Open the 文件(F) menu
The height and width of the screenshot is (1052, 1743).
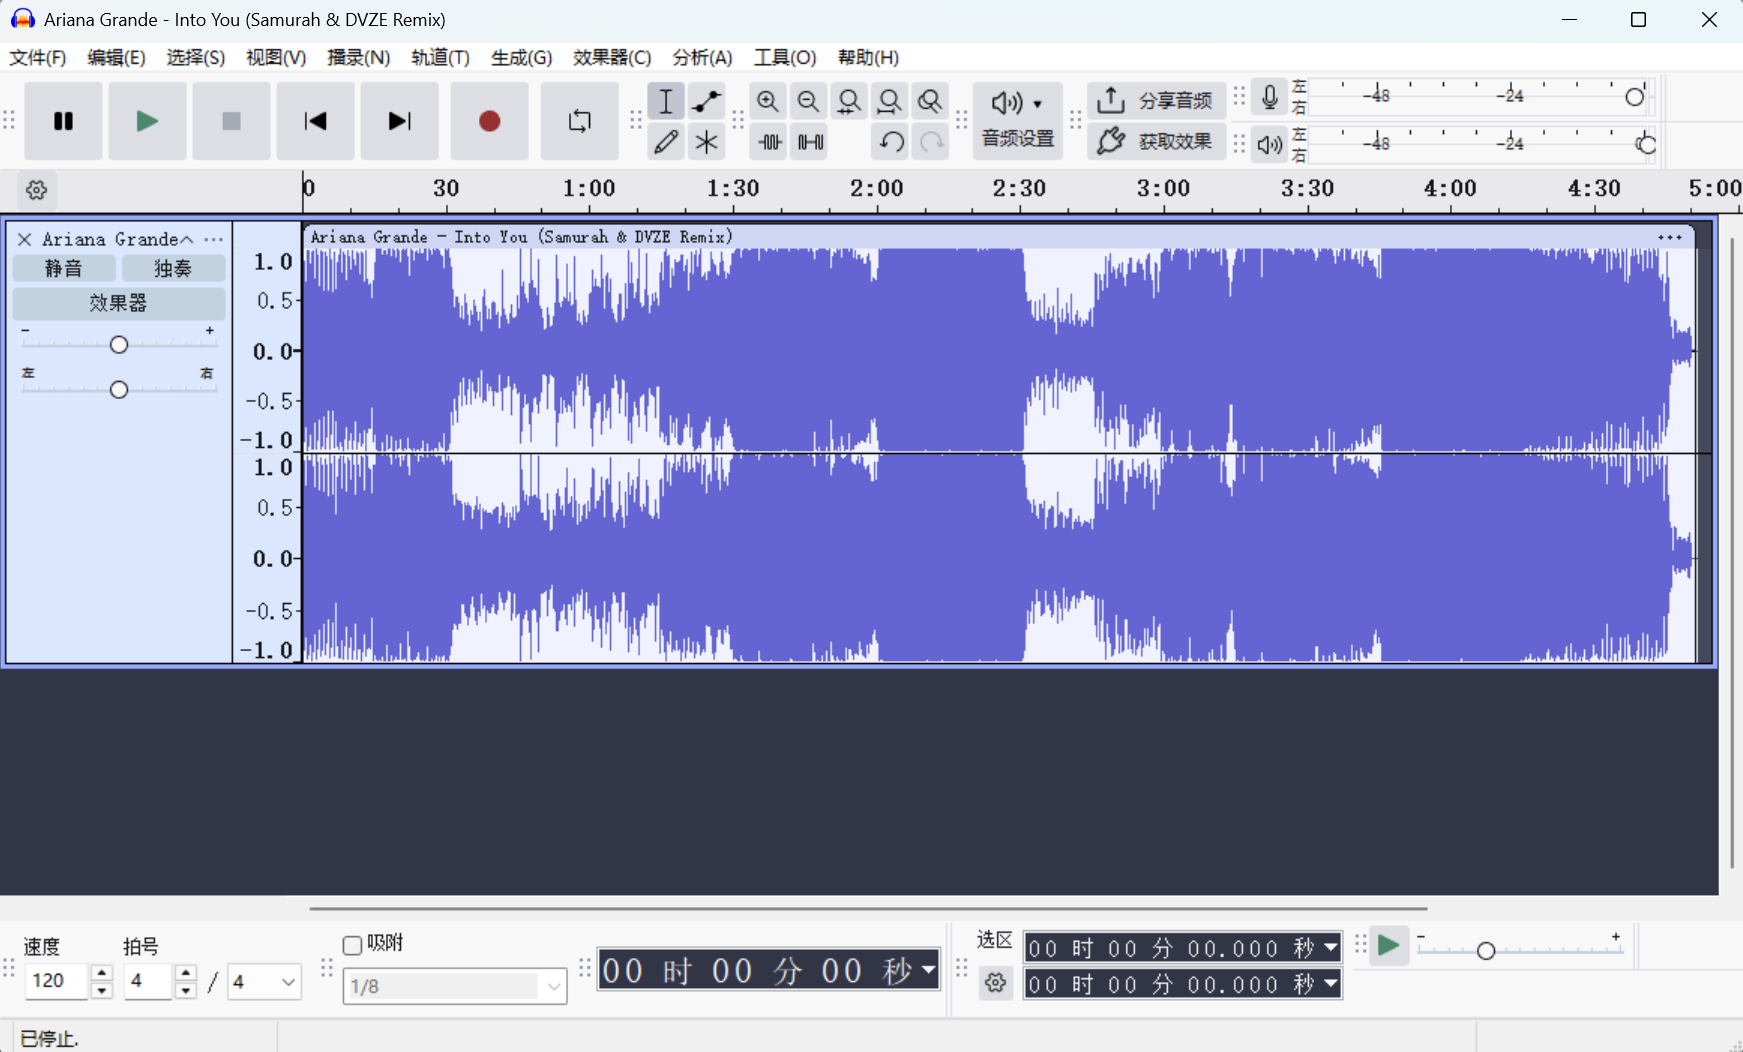coord(38,58)
